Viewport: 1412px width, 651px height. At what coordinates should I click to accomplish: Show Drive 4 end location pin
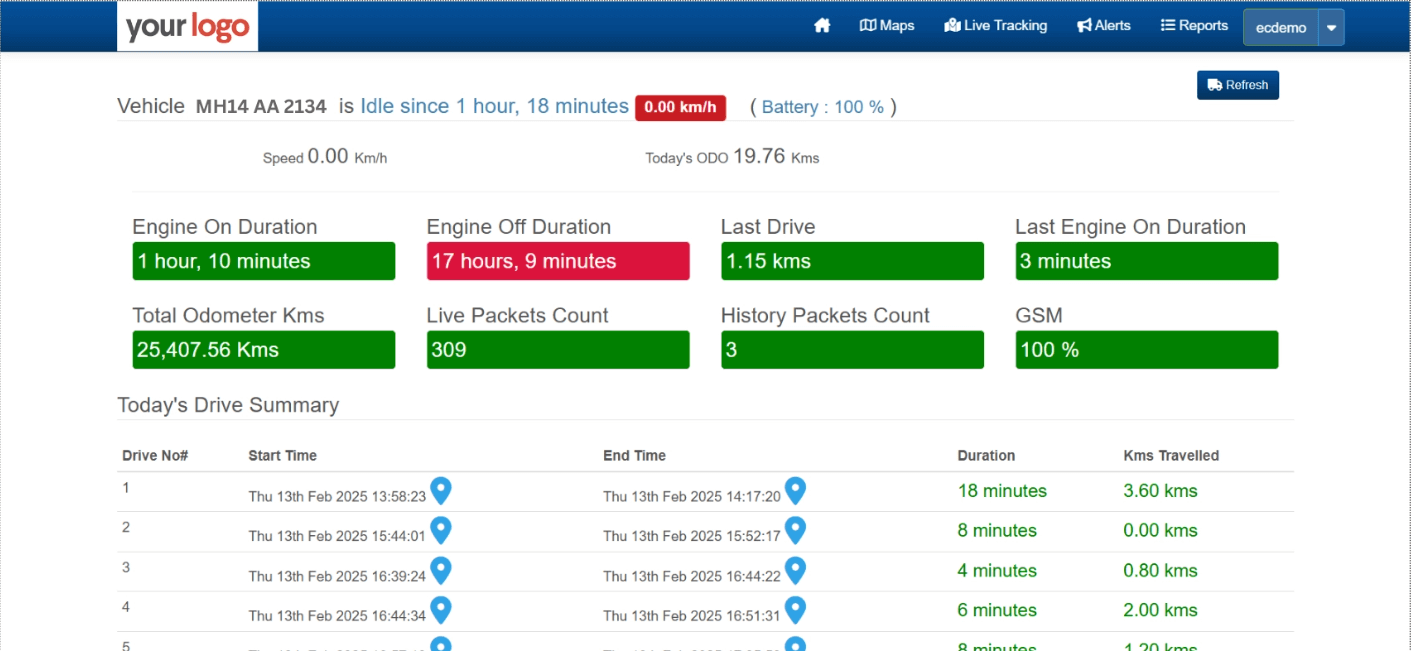(x=795, y=609)
